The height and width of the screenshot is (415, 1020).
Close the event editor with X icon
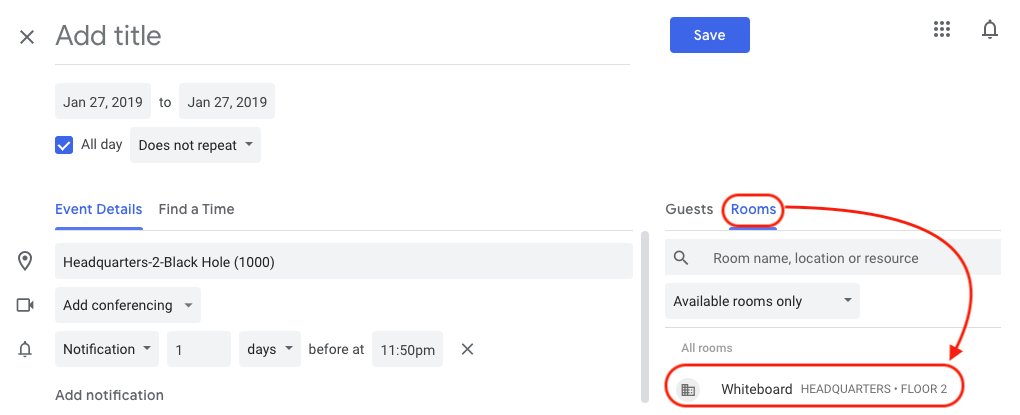tap(27, 37)
